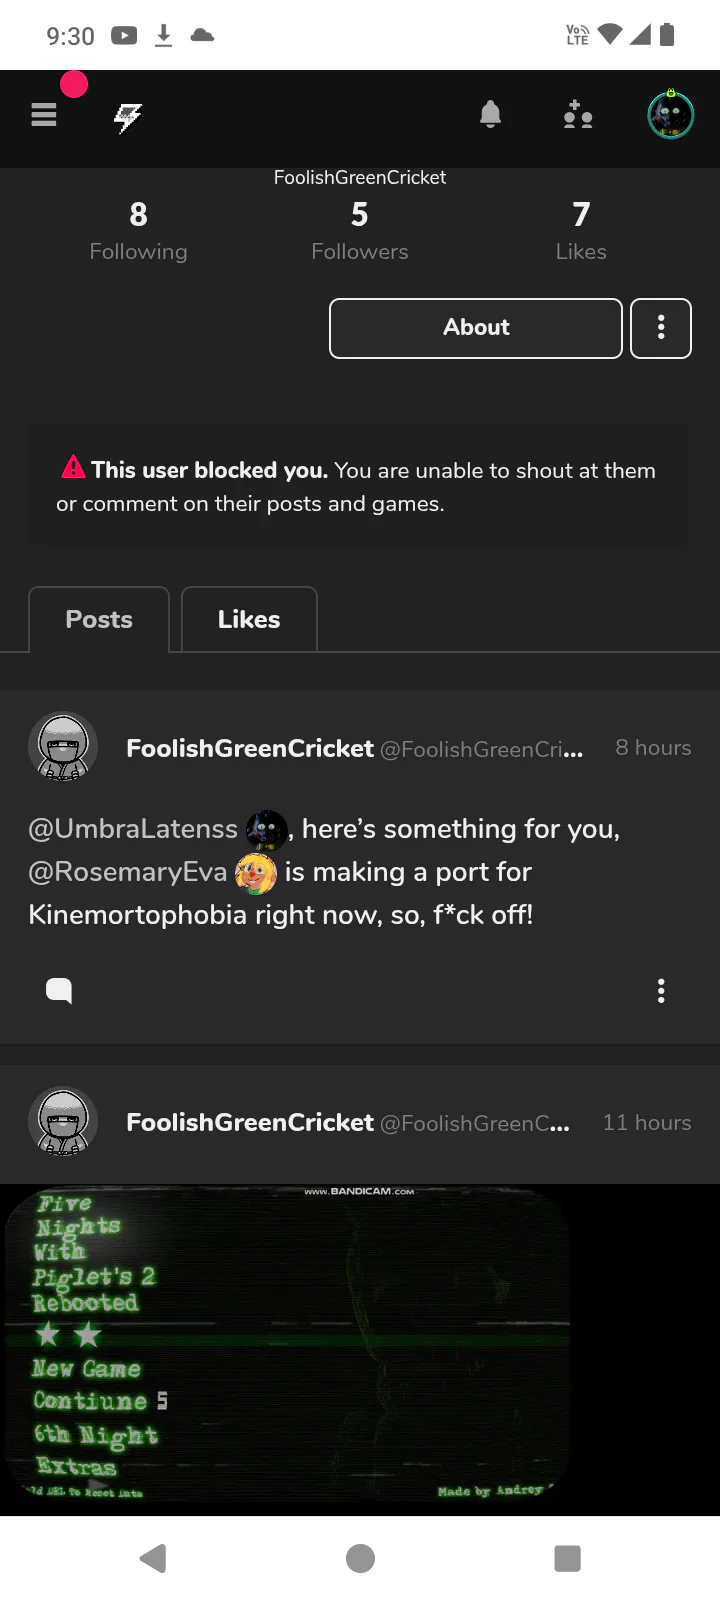720x1600 pixels.
Task: Open the notifications bell
Action: pyautogui.click(x=490, y=115)
